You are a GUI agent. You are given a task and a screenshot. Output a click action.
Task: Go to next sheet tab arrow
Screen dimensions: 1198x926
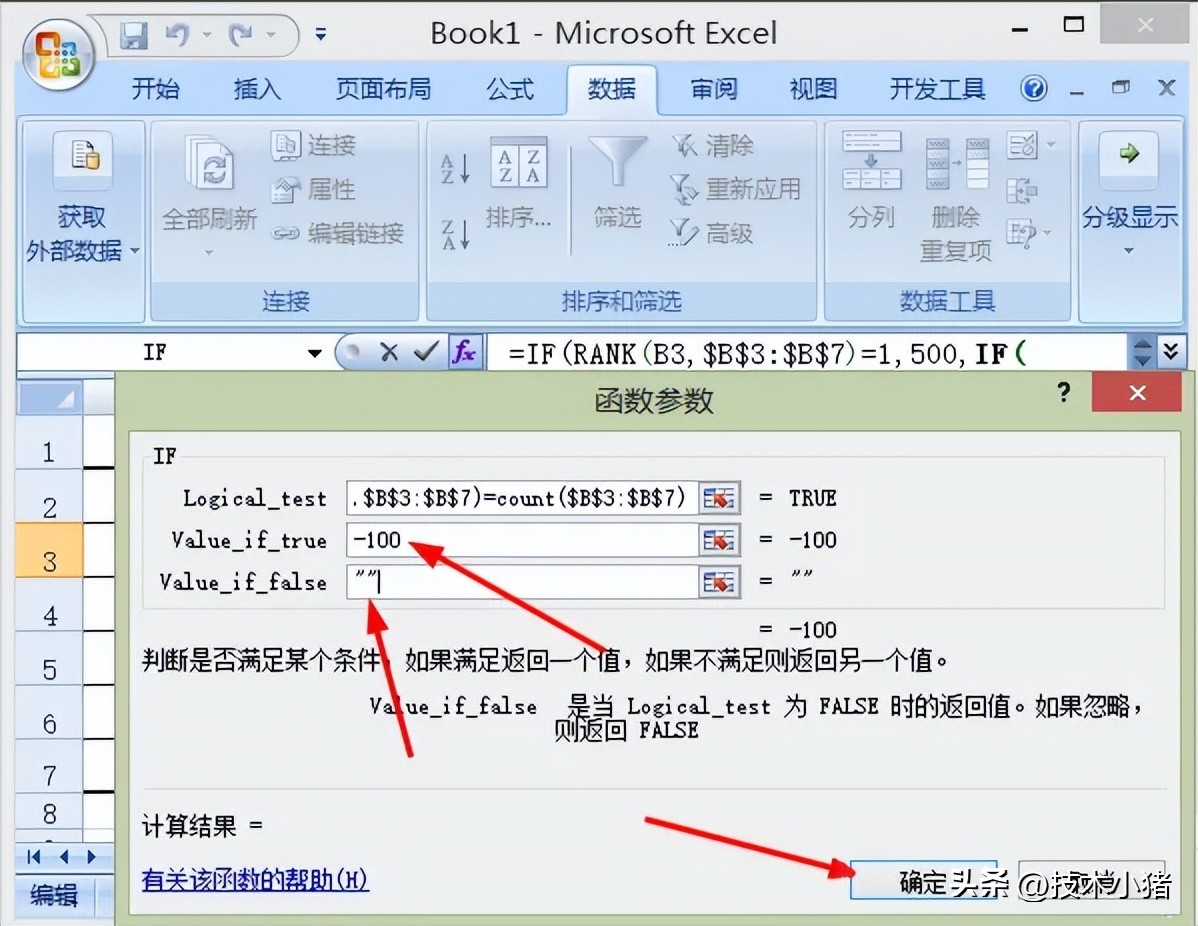pyautogui.click(x=91, y=856)
